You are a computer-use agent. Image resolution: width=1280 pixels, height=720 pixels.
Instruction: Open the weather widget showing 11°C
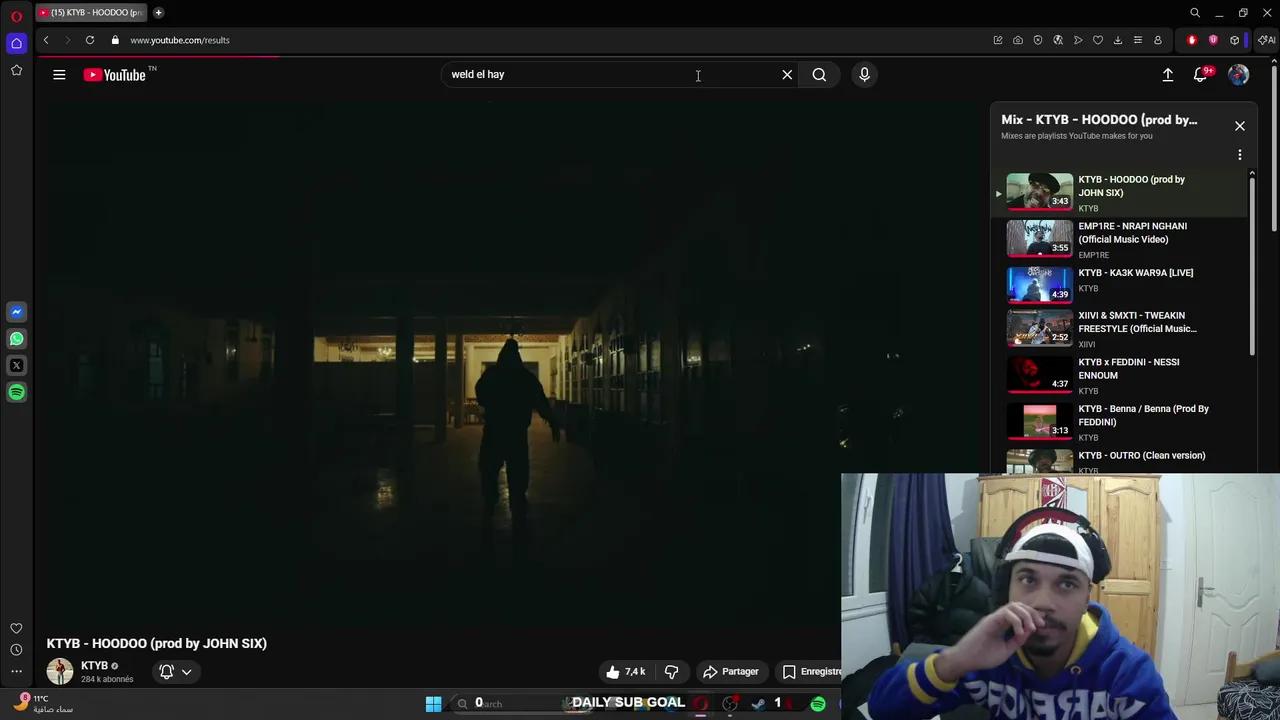click(x=43, y=704)
